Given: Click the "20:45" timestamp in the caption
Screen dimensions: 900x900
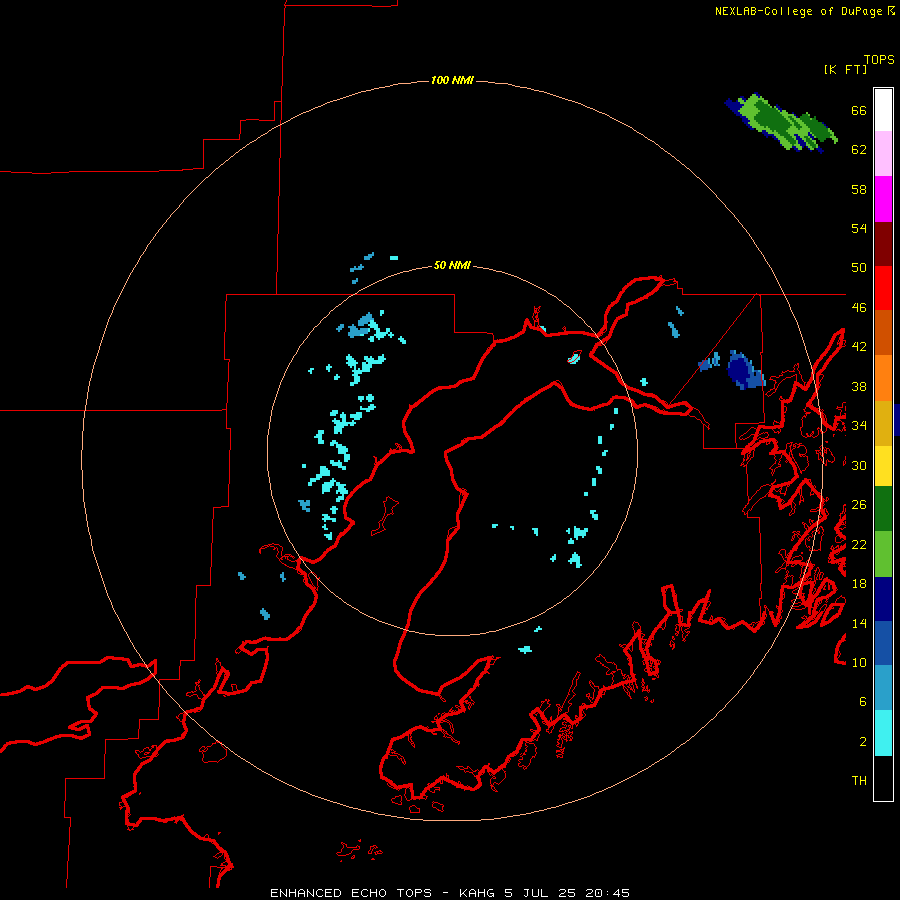Looking at the screenshot, I should [607, 893].
